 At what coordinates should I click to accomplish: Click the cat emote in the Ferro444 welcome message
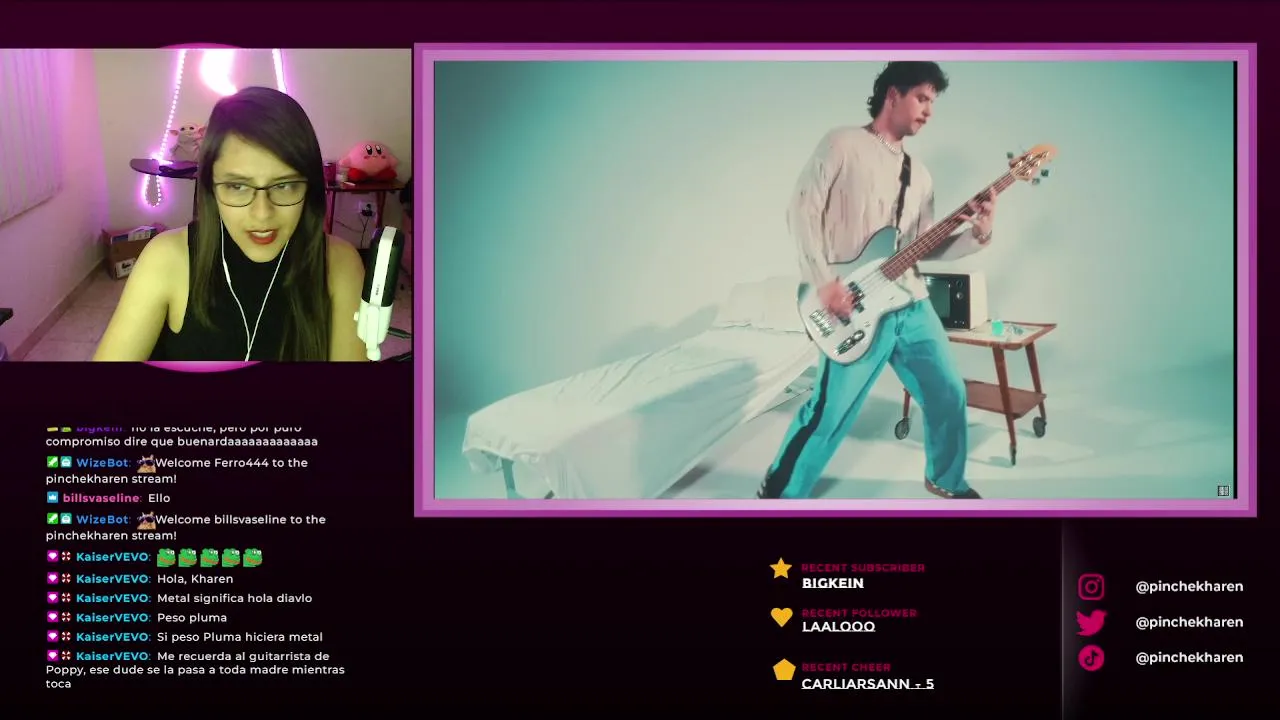click(146, 464)
